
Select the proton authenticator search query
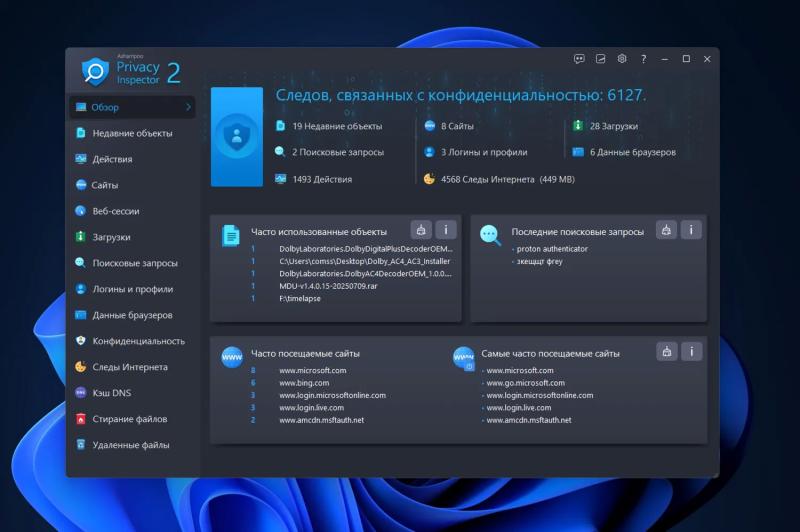click(552, 249)
